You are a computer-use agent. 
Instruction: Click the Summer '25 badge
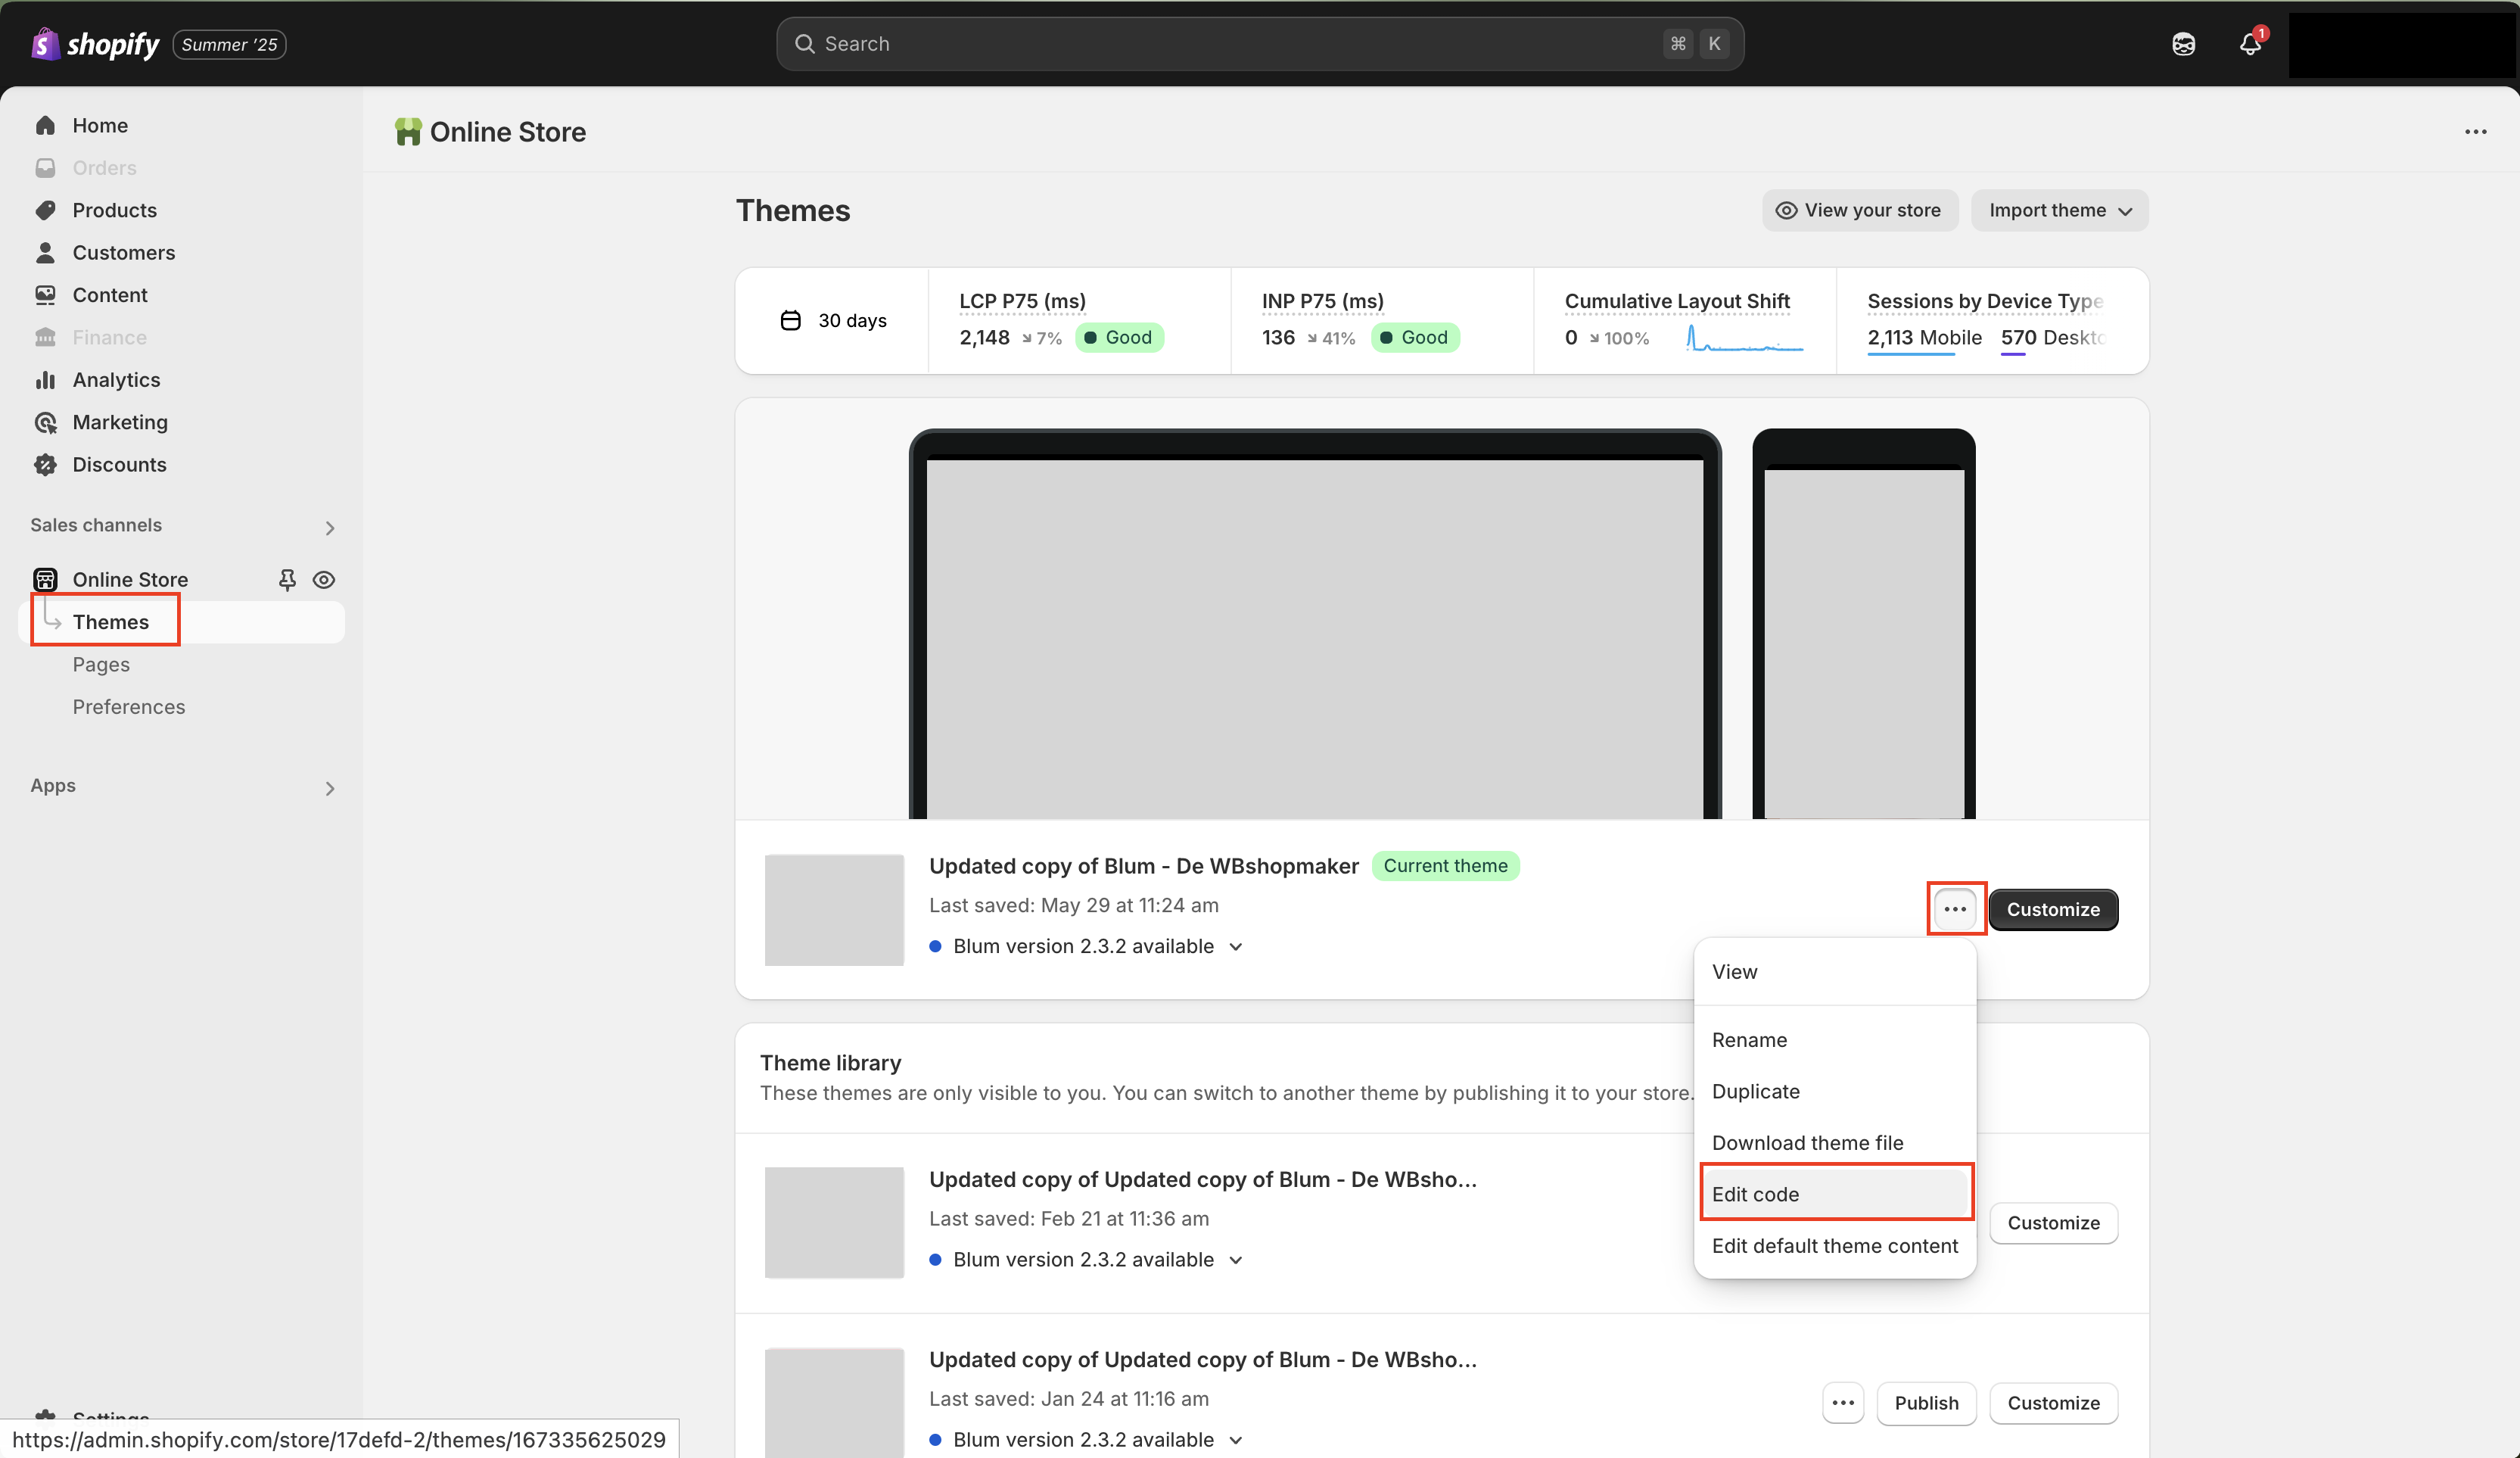tap(229, 44)
